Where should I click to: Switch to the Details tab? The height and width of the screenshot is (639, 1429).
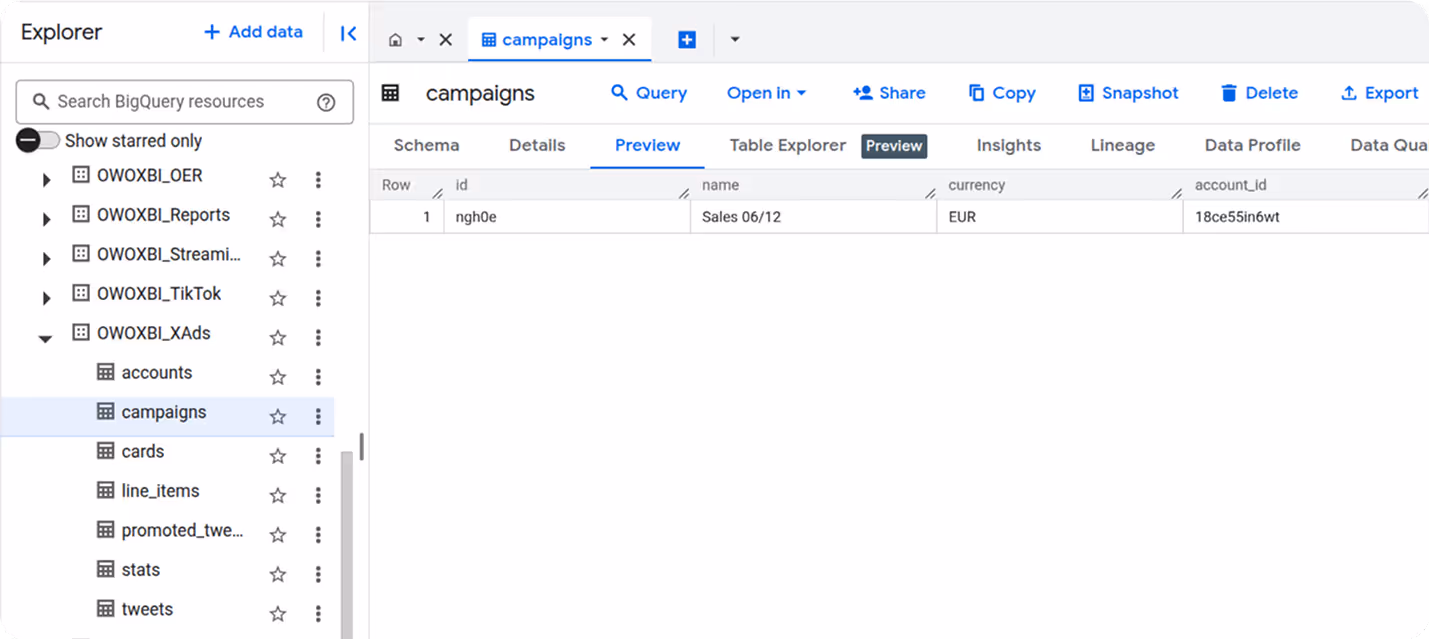(537, 145)
